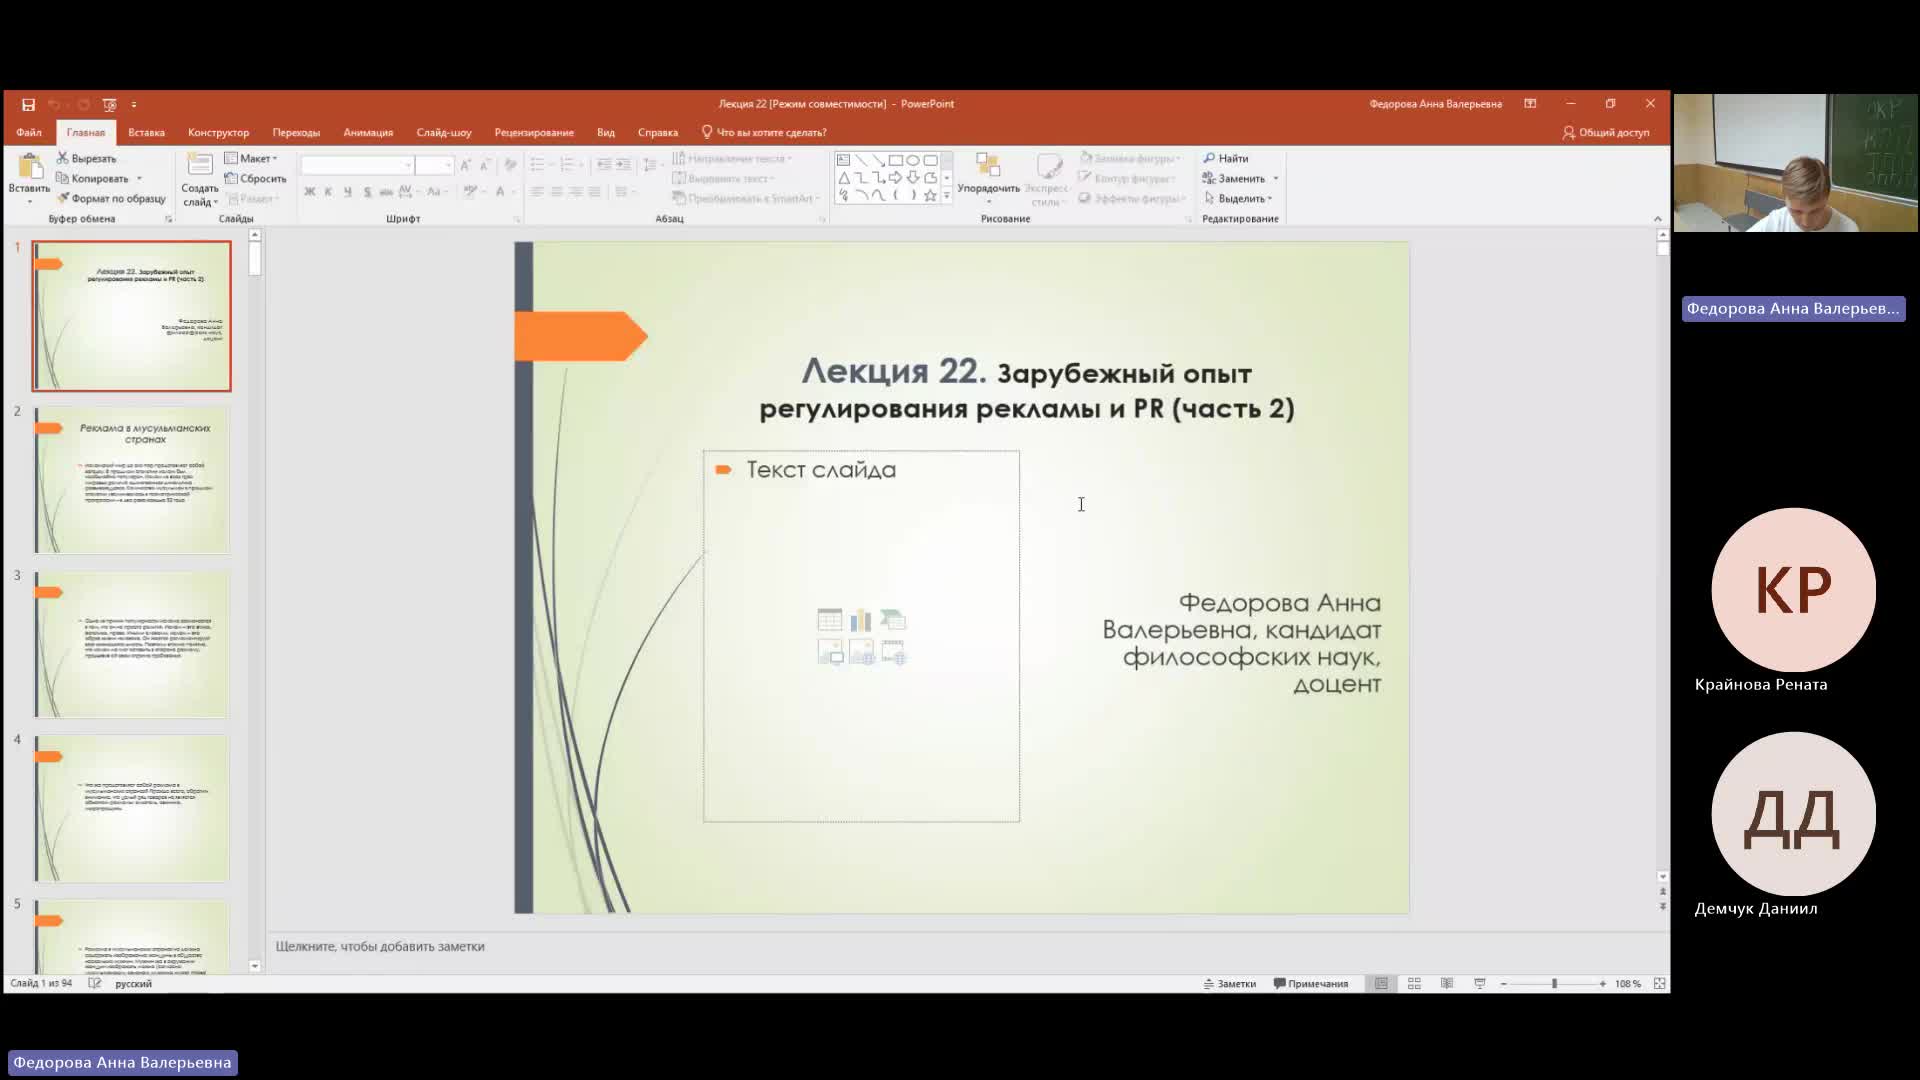Expand the Копировать dropdown arrow
The width and height of the screenshot is (1920, 1080).
pyautogui.click(x=139, y=178)
